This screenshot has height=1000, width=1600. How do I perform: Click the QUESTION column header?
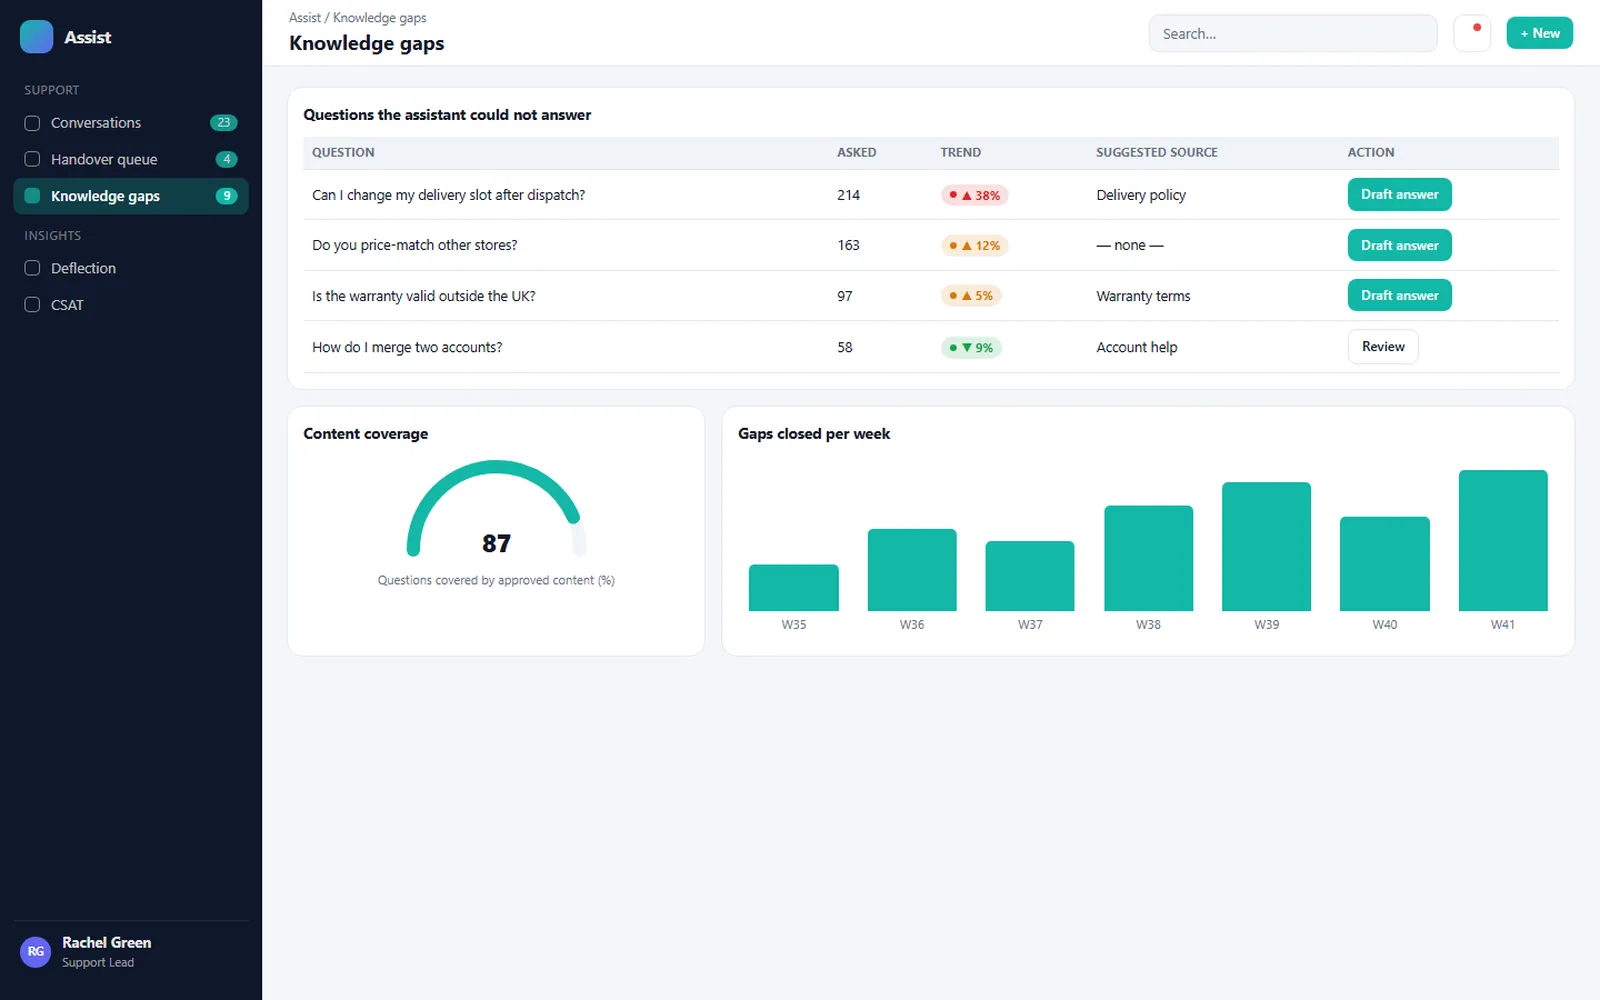point(343,152)
